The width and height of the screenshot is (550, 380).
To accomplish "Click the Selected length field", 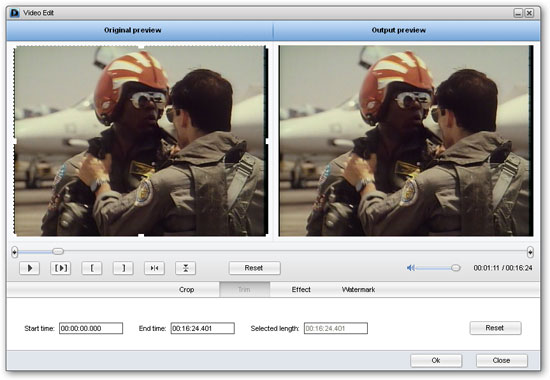I will (x=336, y=328).
